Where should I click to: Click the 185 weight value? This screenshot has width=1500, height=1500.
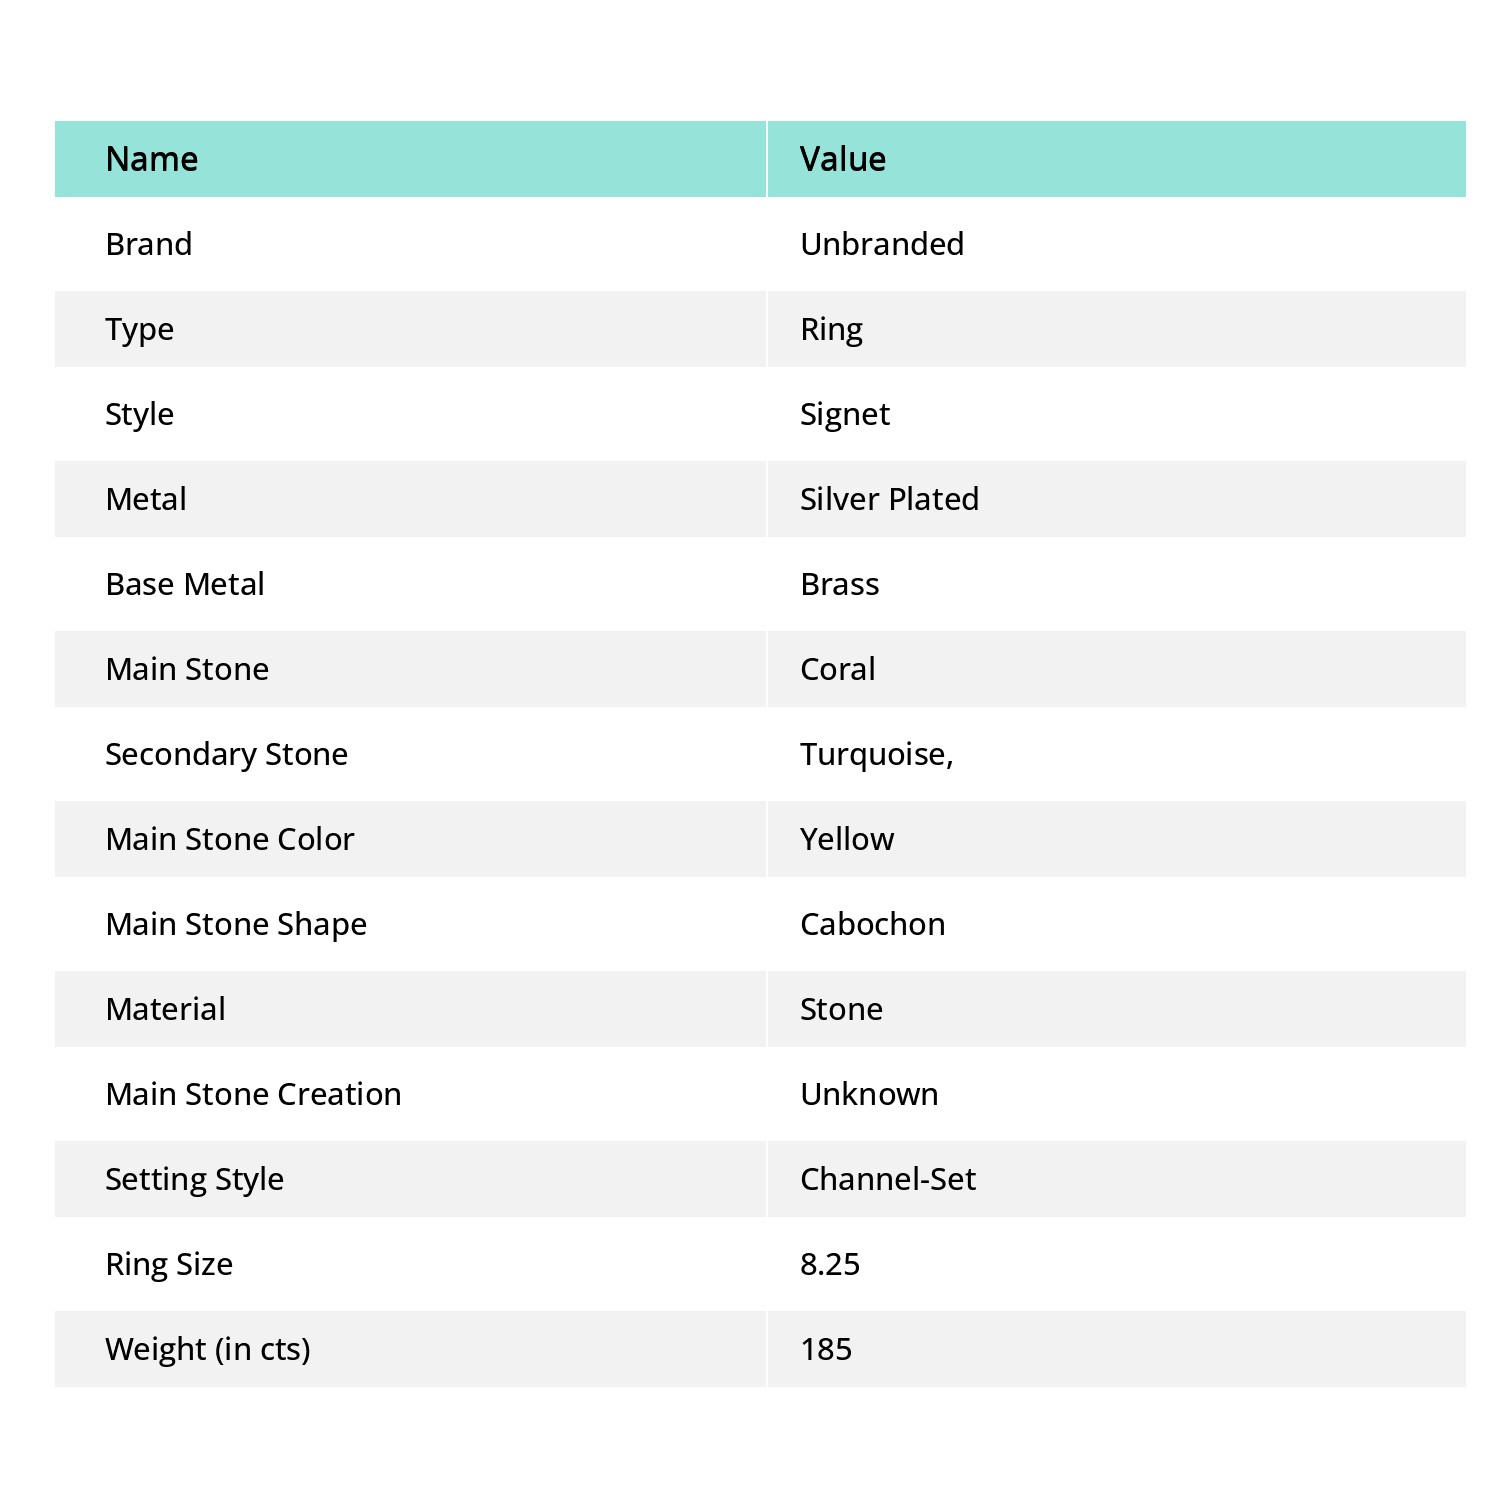coord(826,1349)
